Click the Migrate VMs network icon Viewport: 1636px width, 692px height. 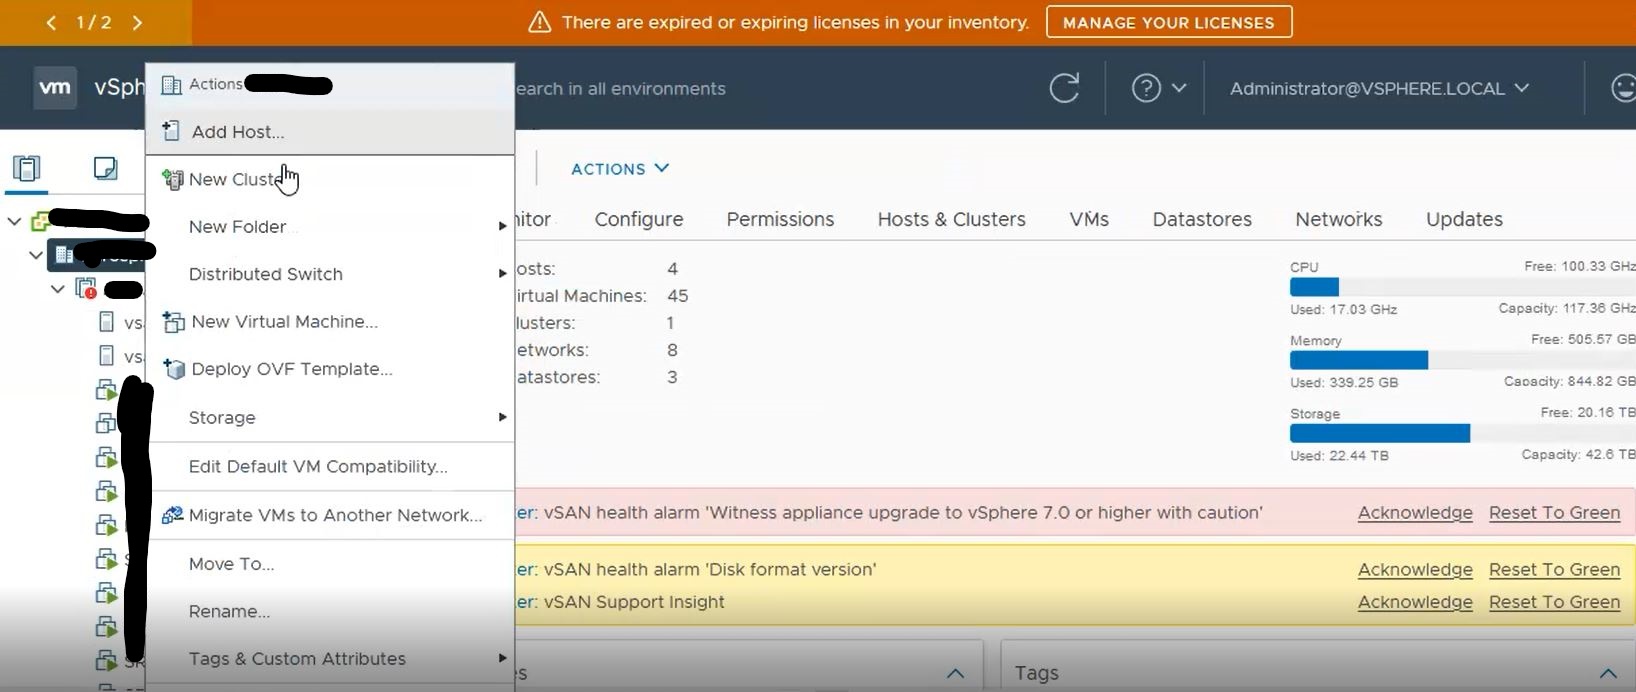click(x=172, y=515)
